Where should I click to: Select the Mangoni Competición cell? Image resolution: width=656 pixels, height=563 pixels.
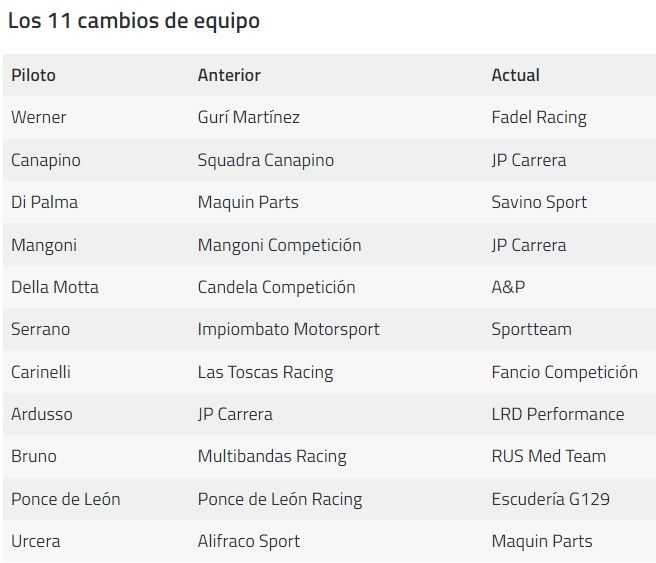[279, 245]
